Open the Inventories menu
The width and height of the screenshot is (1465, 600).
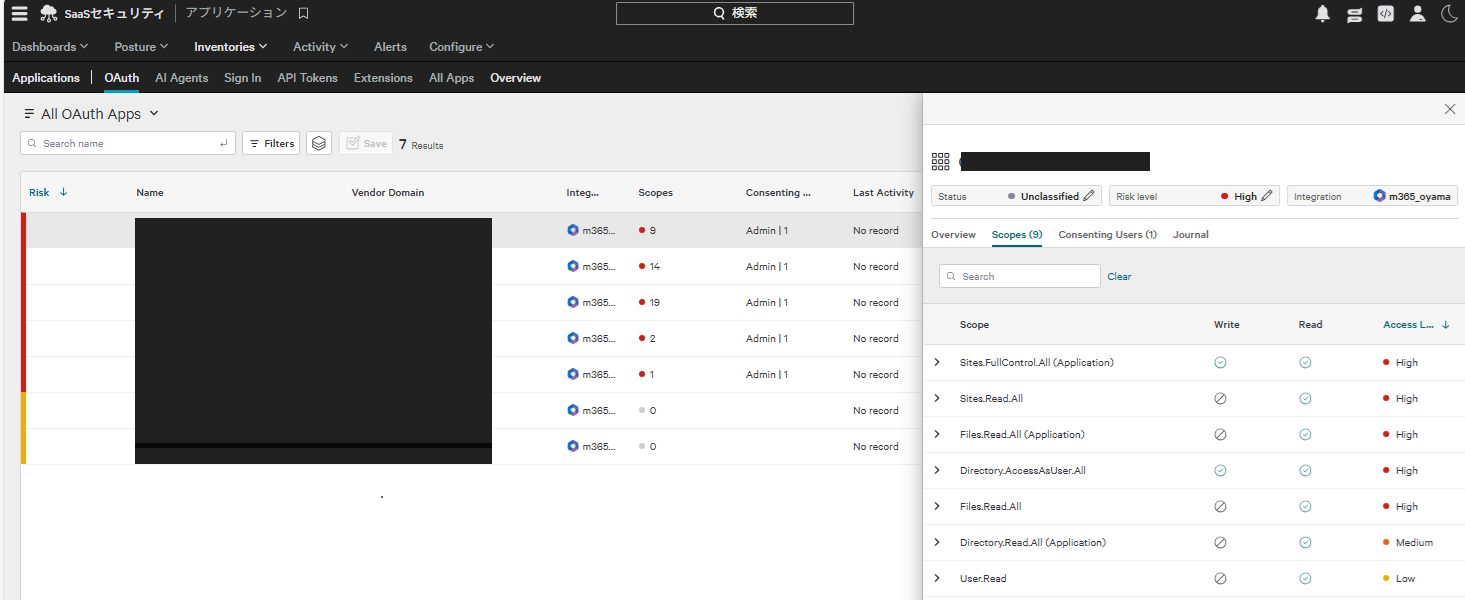tap(230, 47)
